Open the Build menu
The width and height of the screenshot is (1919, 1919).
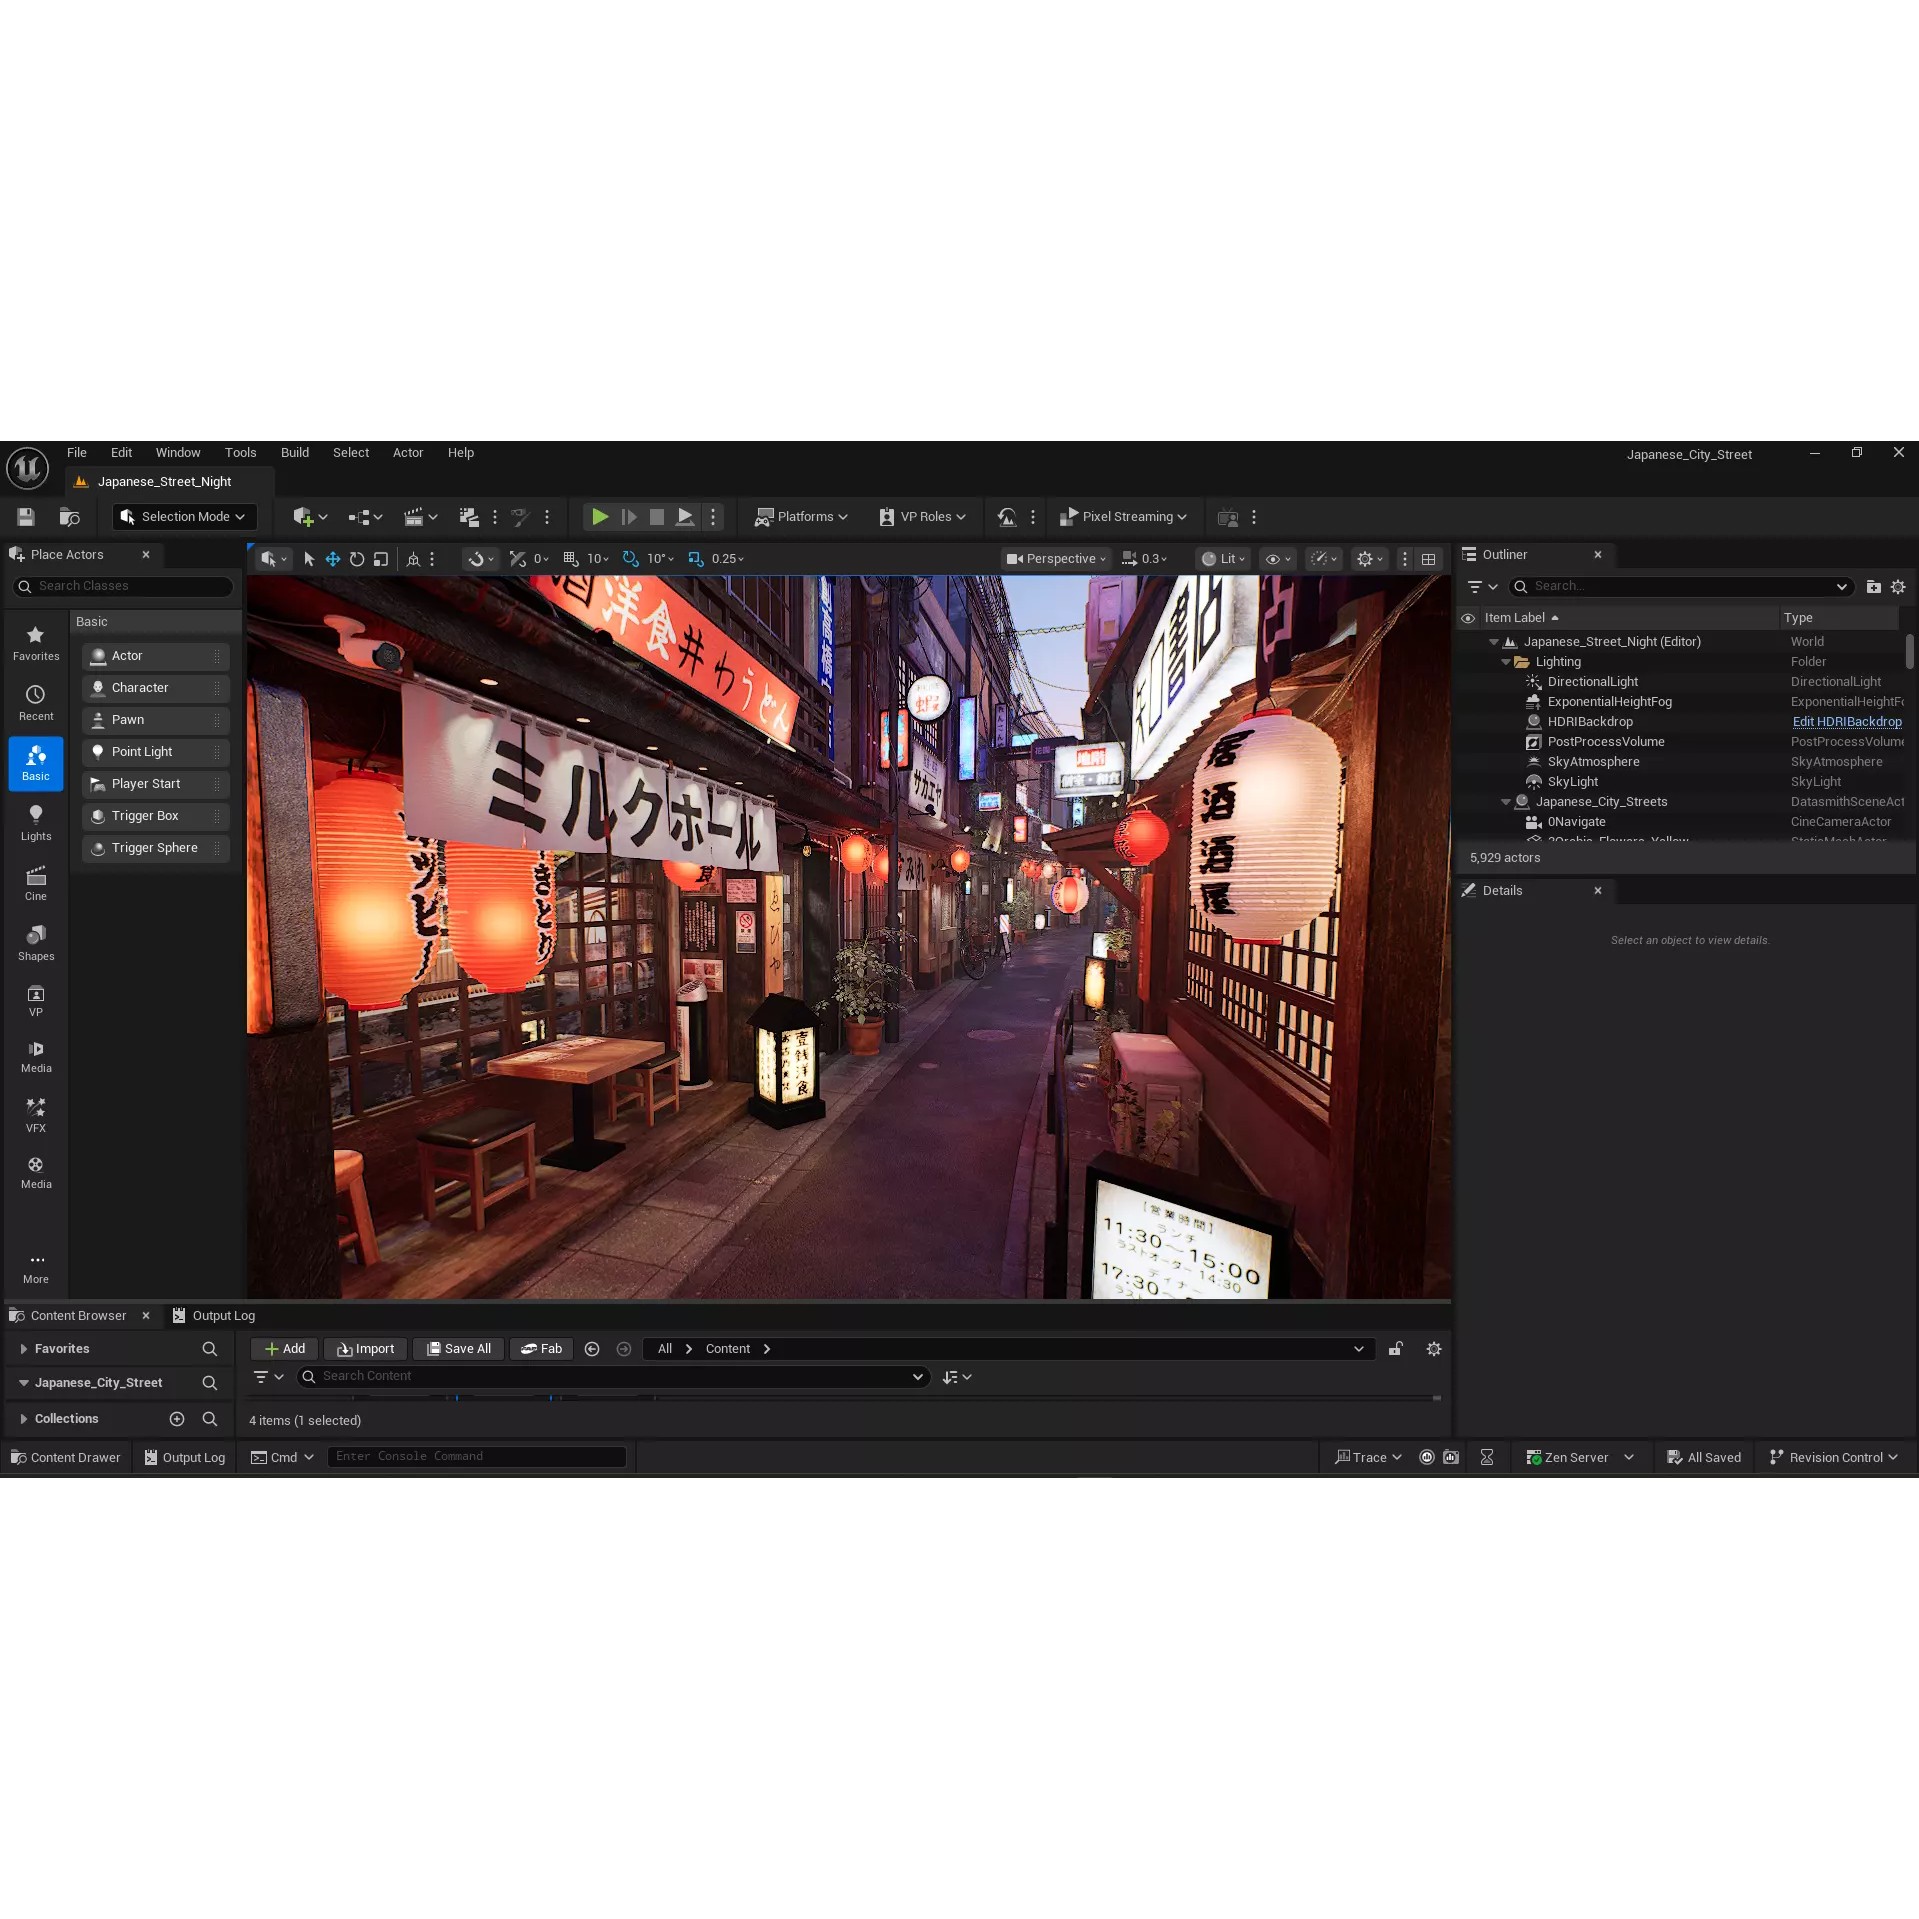294,452
